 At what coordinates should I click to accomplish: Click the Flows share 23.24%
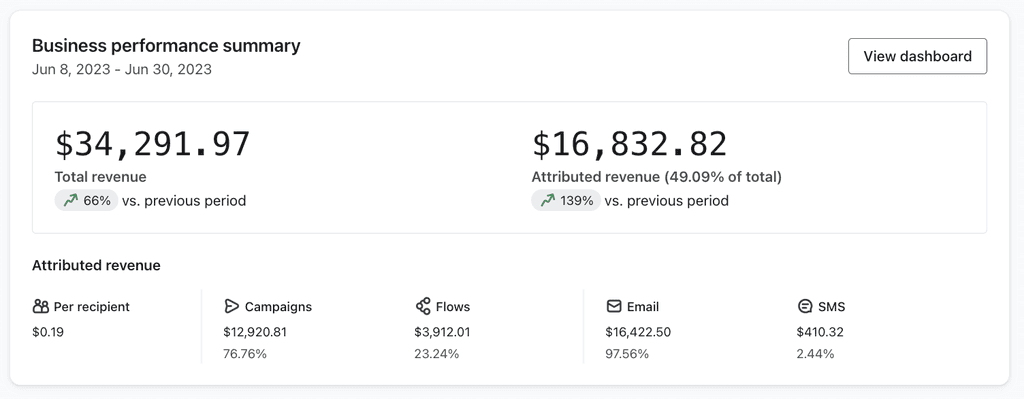click(436, 354)
